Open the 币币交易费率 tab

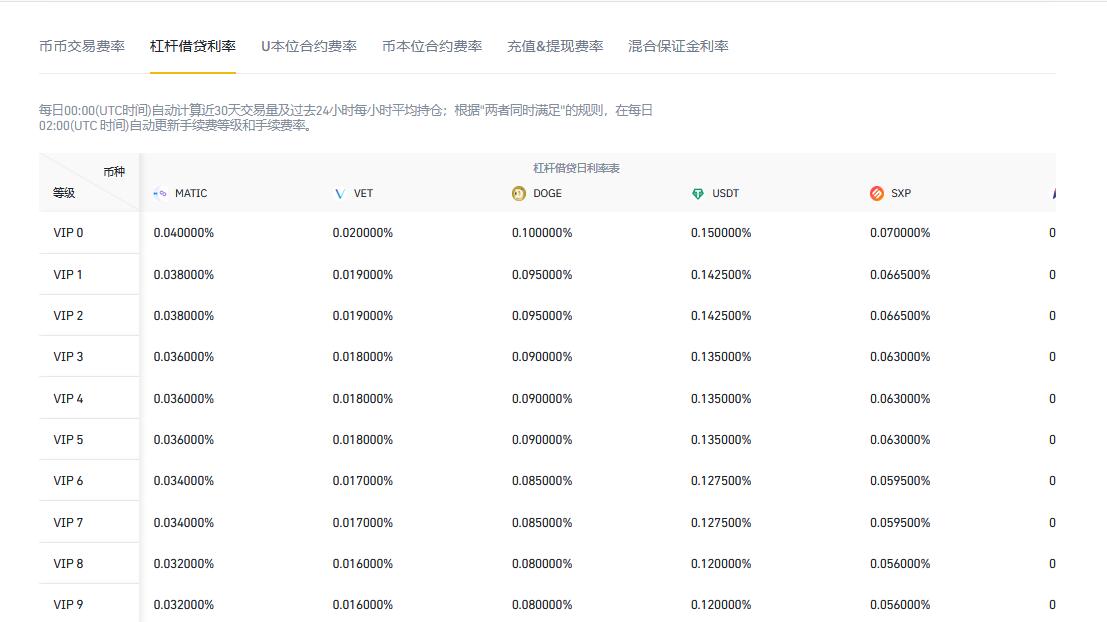point(82,46)
